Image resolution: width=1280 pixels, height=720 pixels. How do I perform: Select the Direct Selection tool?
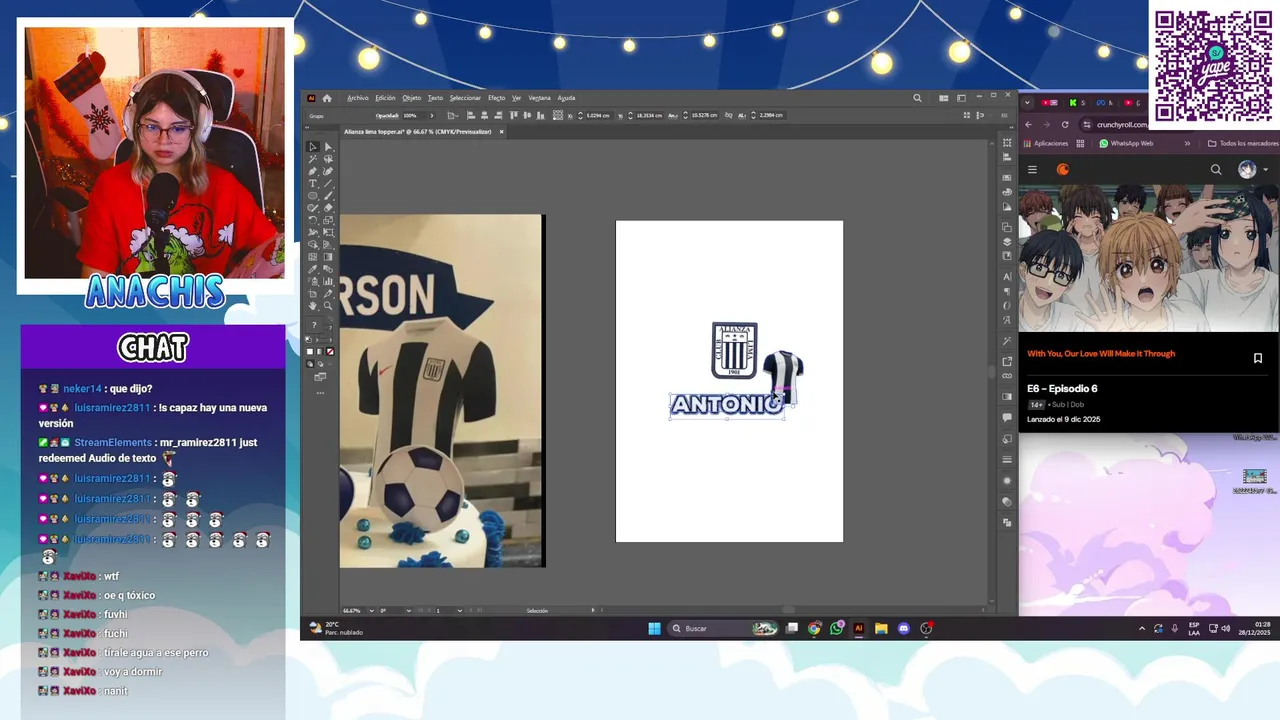(328, 147)
